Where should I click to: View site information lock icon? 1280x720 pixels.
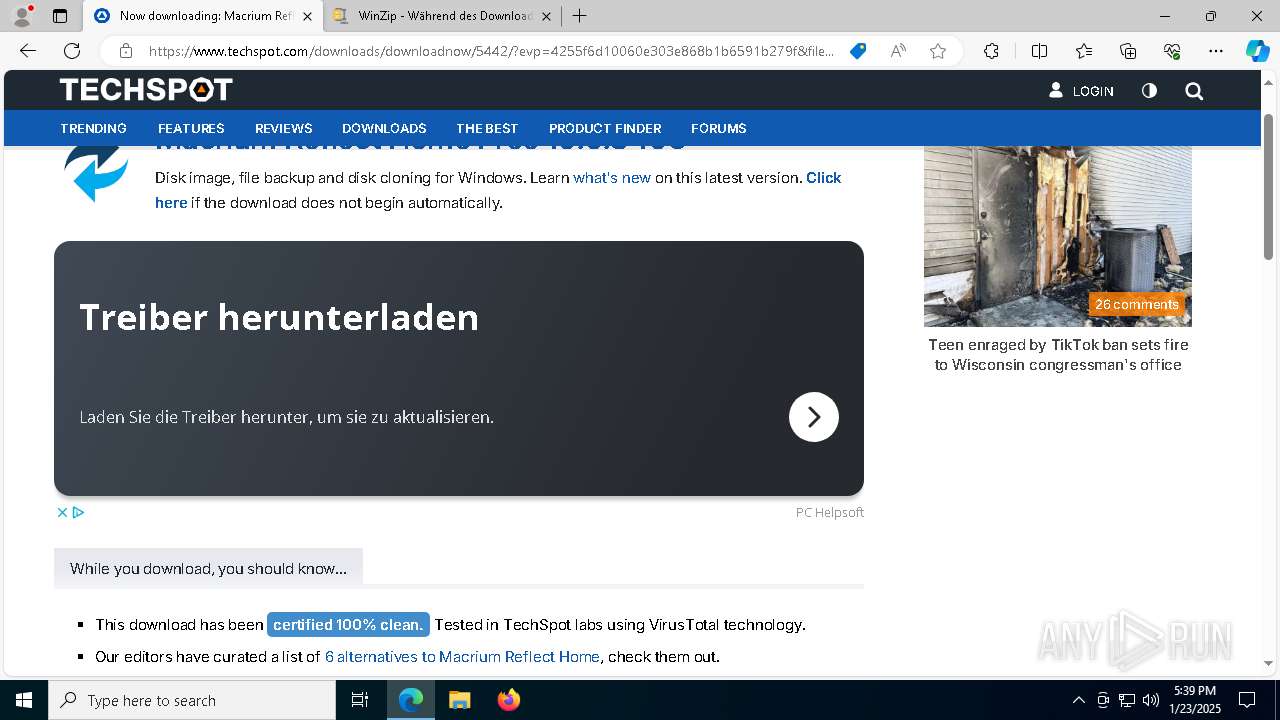[x=125, y=51]
